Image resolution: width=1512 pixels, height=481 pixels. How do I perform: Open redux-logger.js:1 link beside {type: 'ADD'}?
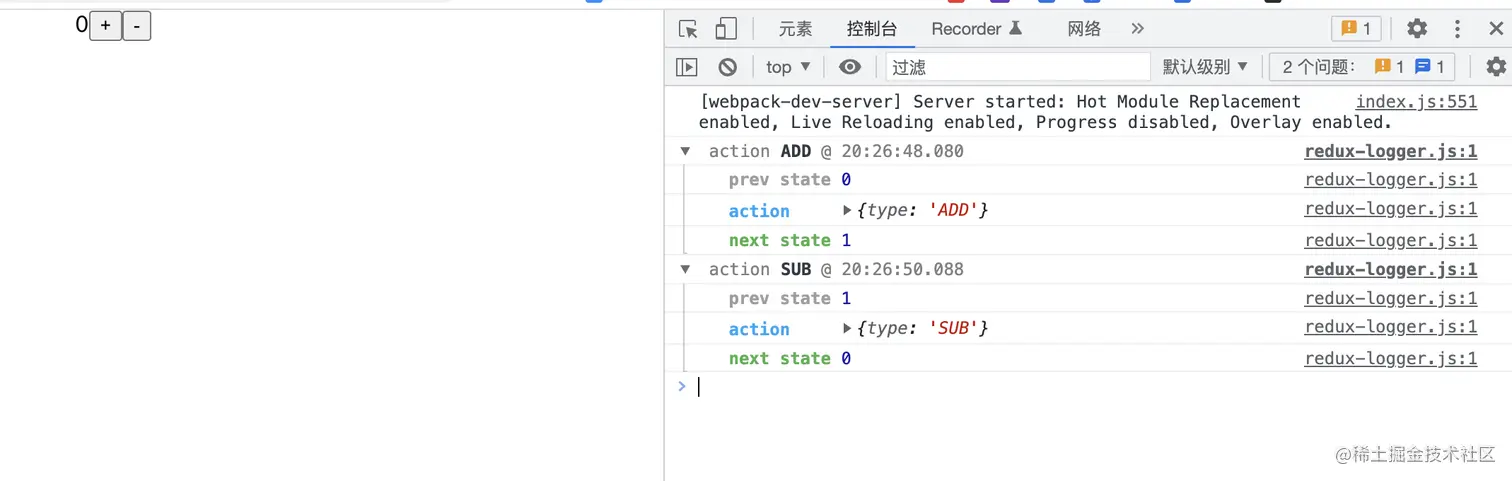pos(1391,209)
